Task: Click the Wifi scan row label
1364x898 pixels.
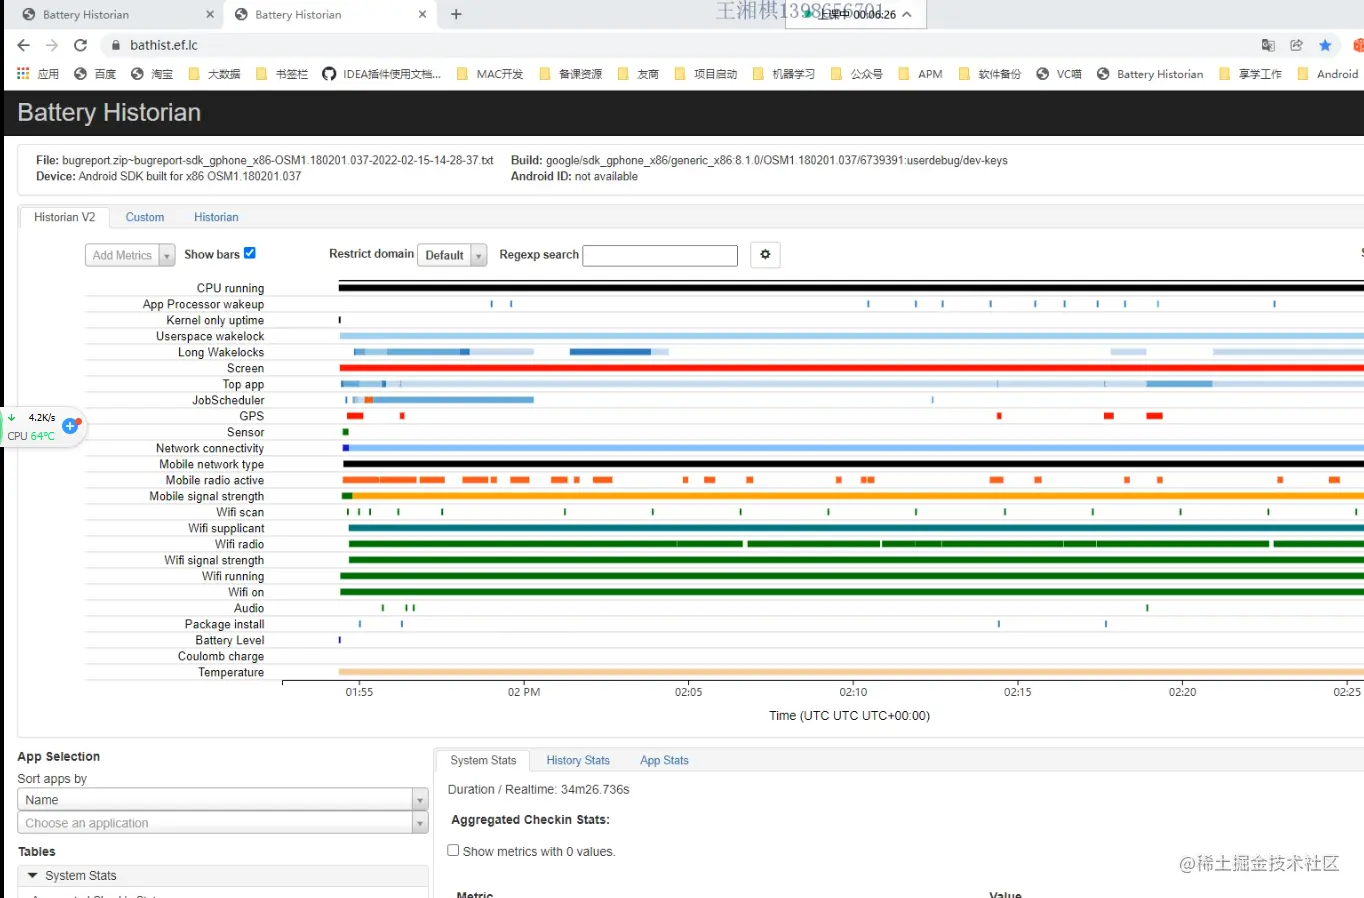Action: 240,512
